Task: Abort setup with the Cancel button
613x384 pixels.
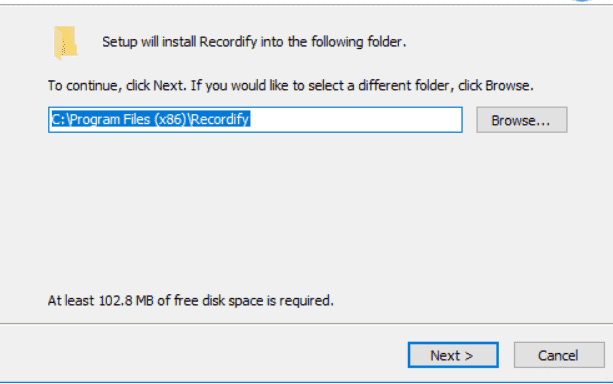Action: 559,355
